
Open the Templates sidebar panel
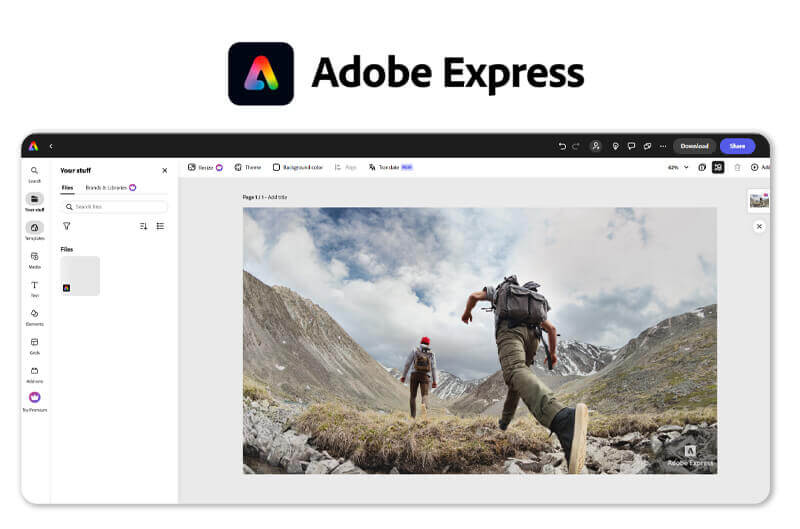[34, 231]
